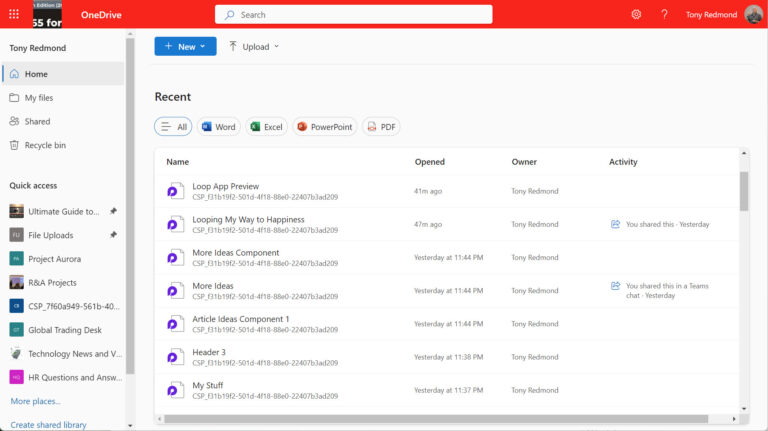Screen dimensions: 768x431
Task: Click the Search box
Action: click(x=353, y=15)
